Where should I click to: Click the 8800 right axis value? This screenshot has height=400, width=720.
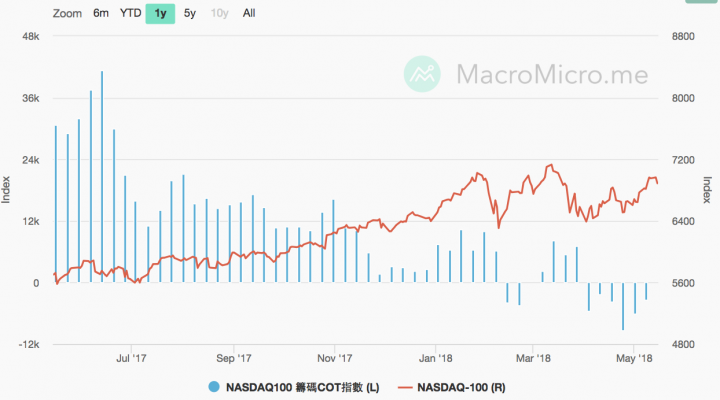tap(683, 36)
